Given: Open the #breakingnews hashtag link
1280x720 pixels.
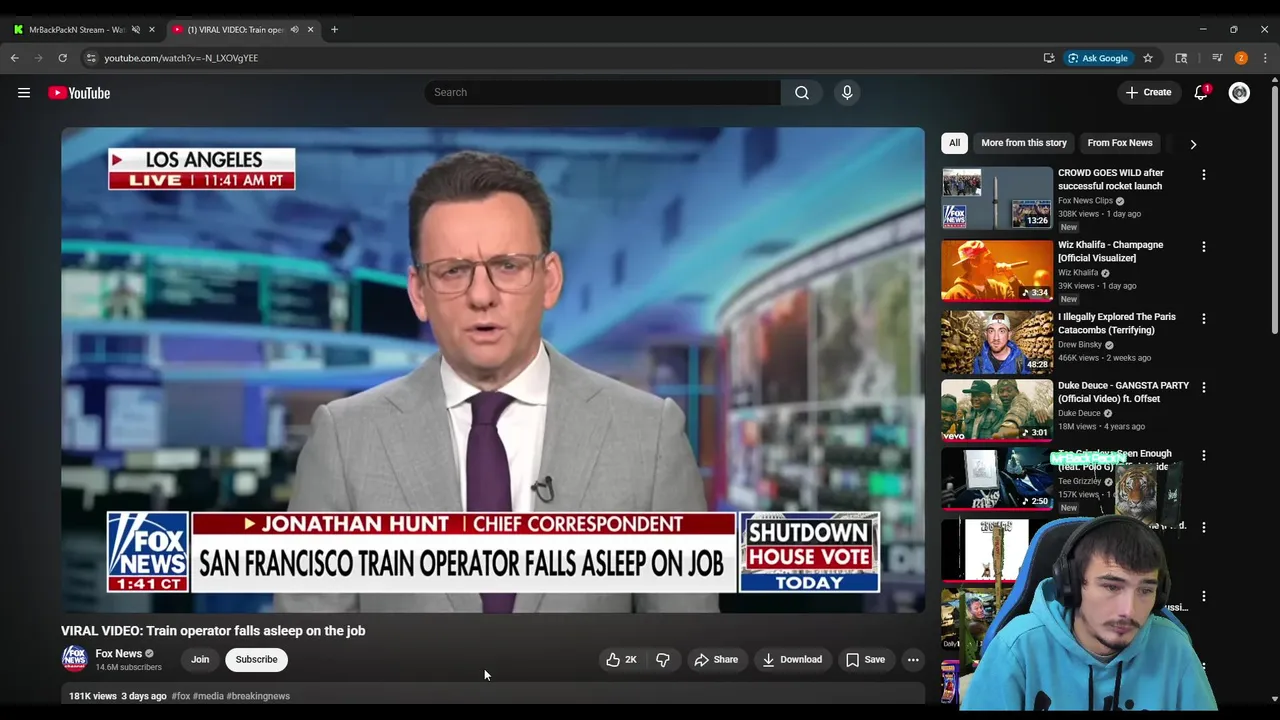Looking at the screenshot, I should (258, 696).
